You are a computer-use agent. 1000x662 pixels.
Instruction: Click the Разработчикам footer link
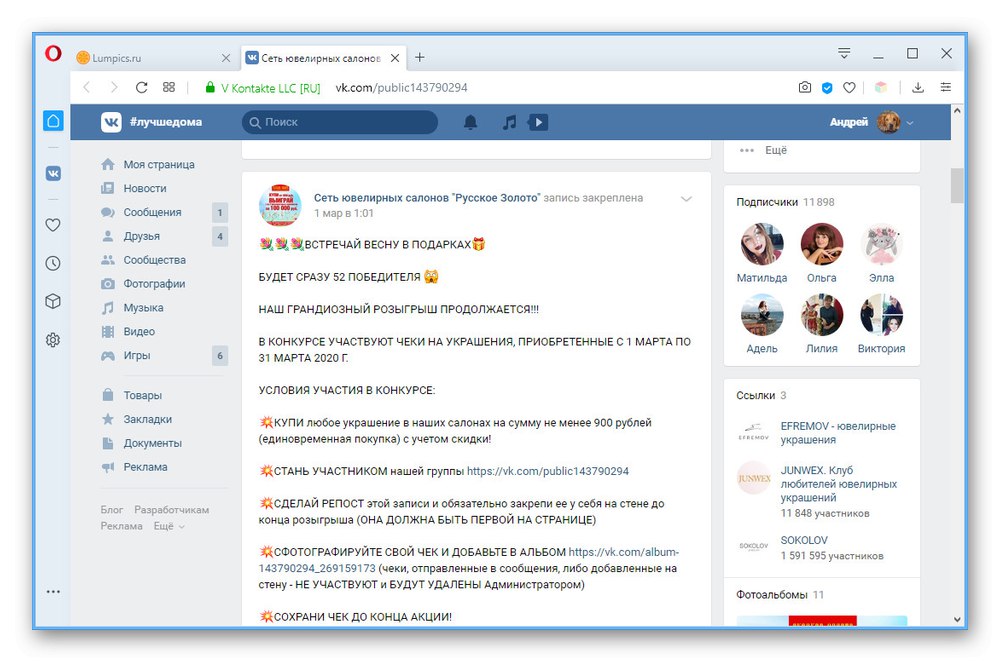172,510
